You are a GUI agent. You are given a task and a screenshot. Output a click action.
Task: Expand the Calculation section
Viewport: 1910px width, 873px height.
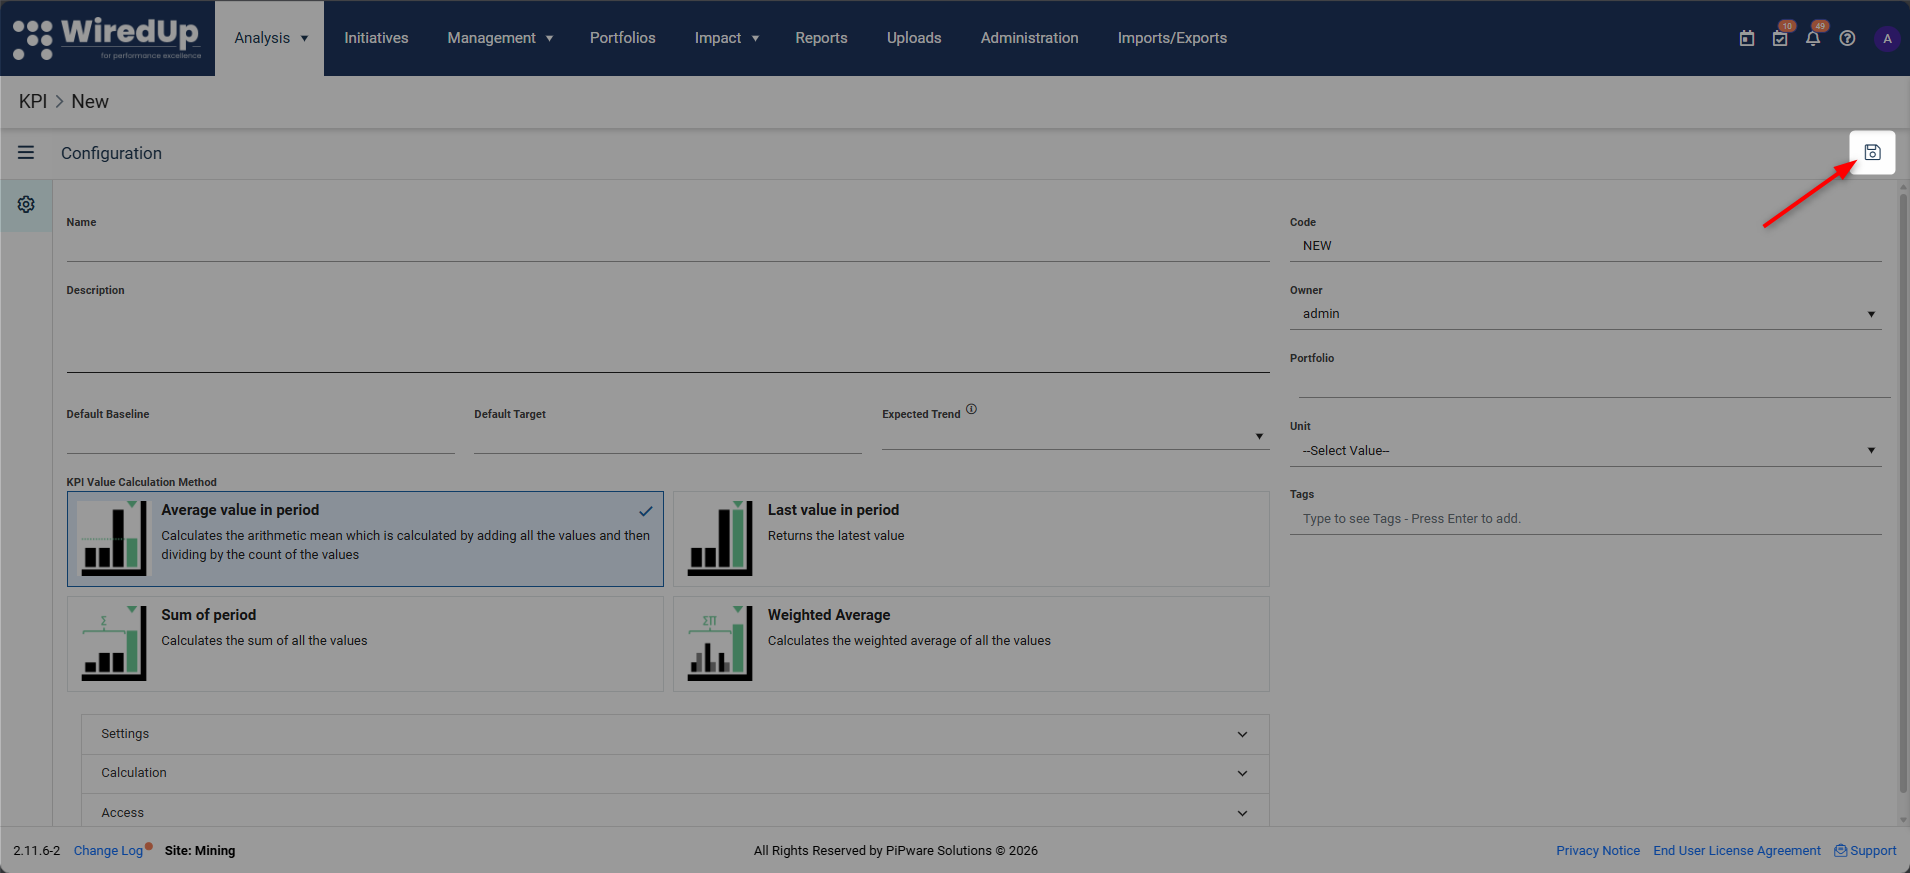click(675, 773)
